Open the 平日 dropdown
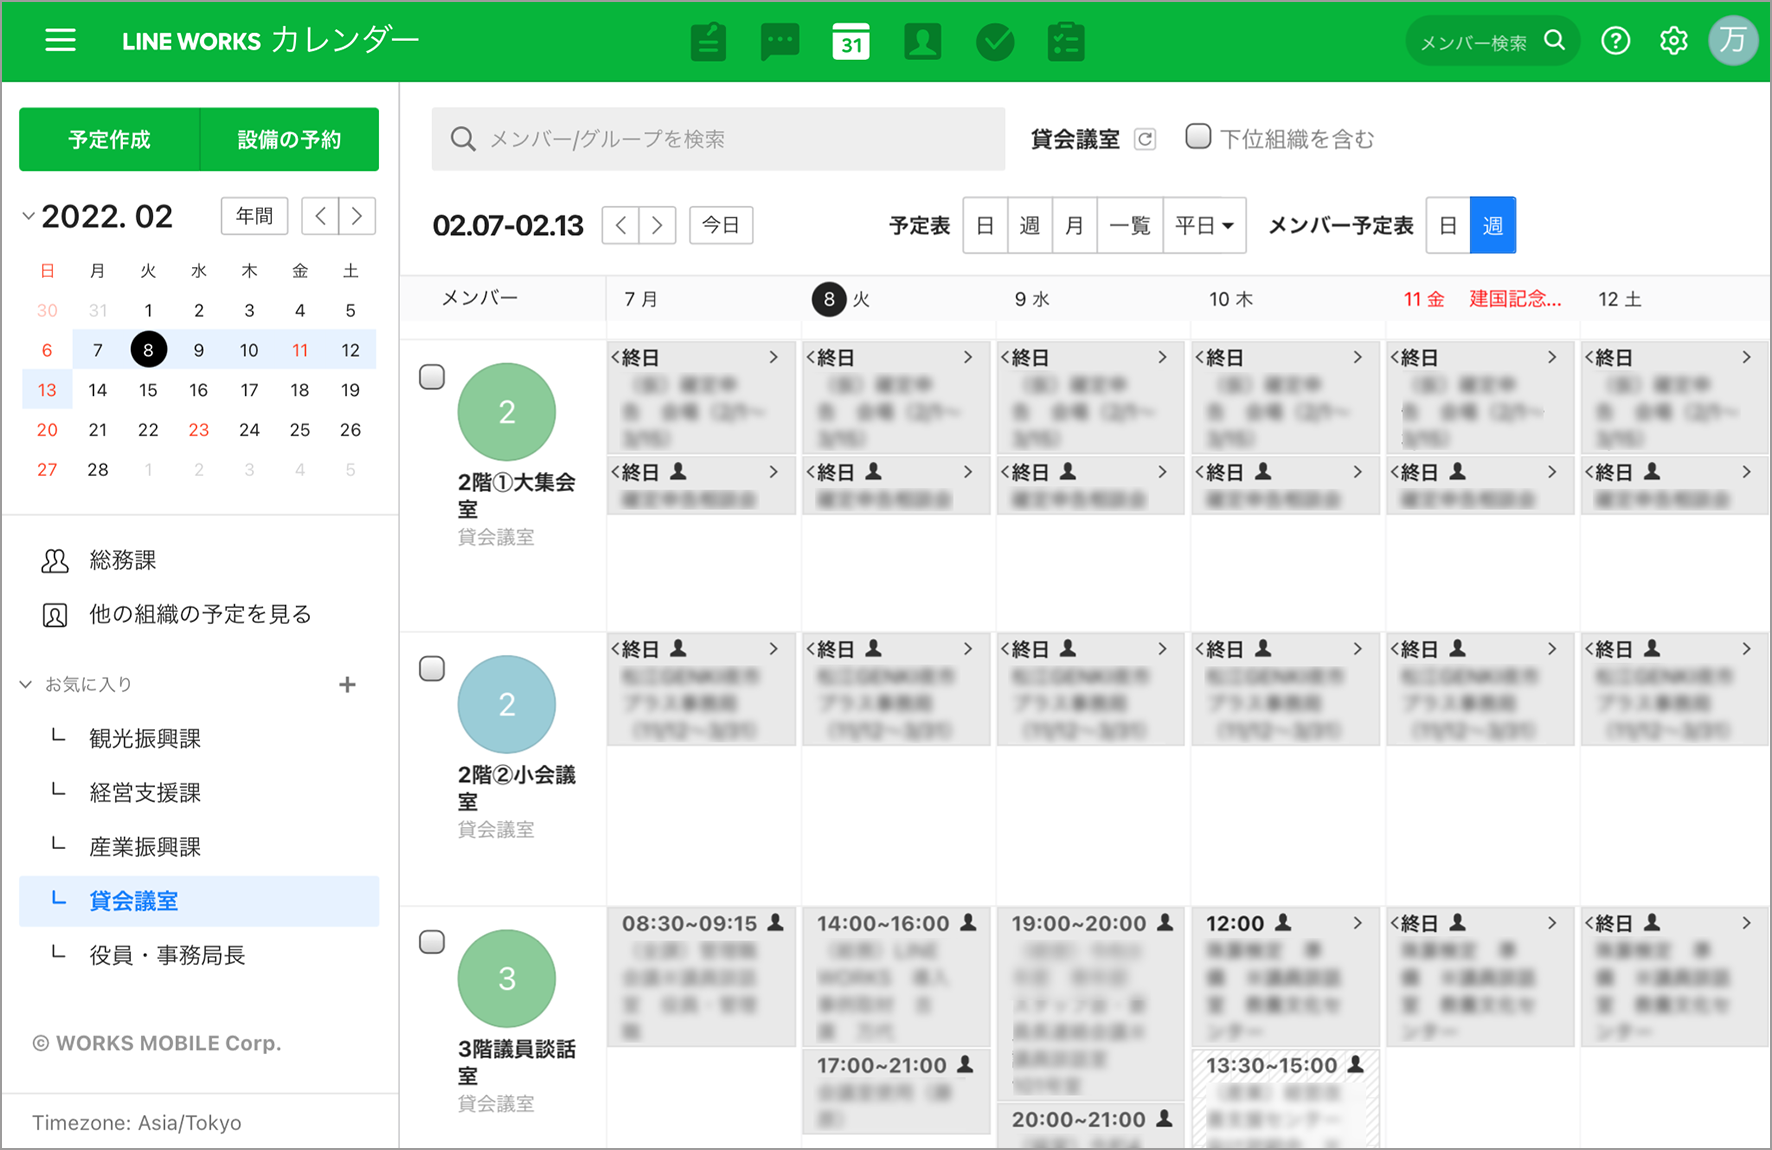The image size is (1772, 1150). click(1204, 226)
